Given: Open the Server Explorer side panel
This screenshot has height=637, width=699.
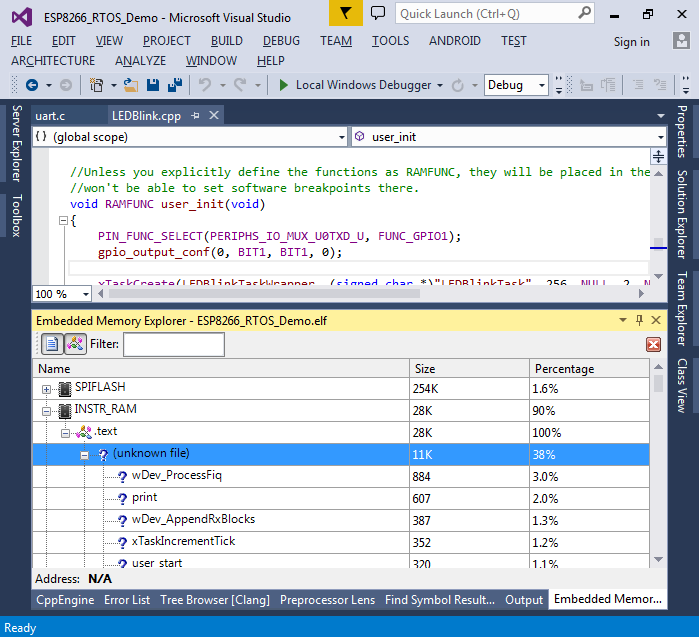Looking at the screenshot, I should point(17,143).
